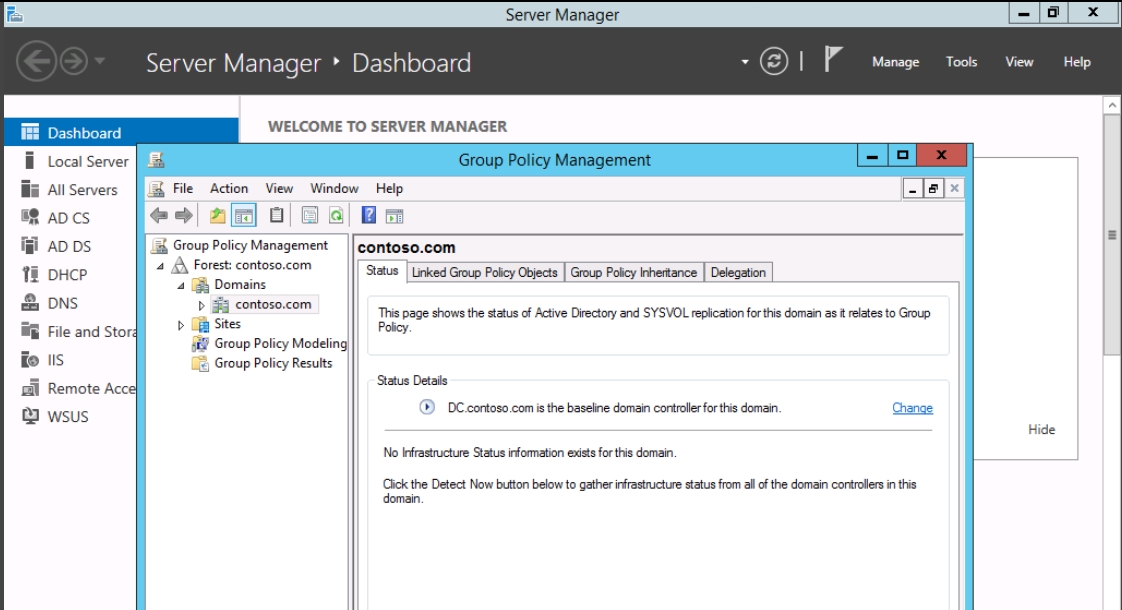Collapse the Forest: contoso.com tree node

point(160,266)
